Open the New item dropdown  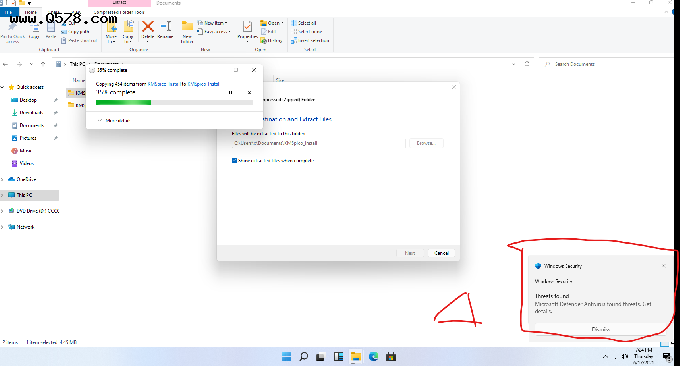(212, 23)
